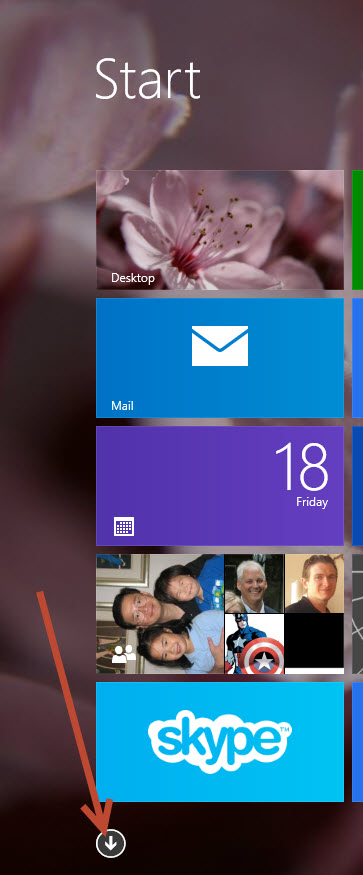The width and height of the screenshot is (363, 875).
Task: Open the partially visible gray tile beside People
Action: [357, 614]
